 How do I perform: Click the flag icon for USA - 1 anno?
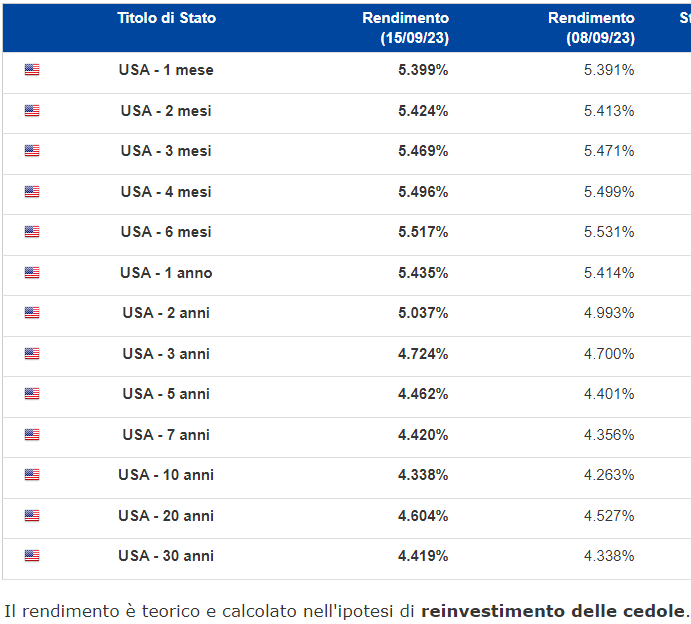pos(32,273)
